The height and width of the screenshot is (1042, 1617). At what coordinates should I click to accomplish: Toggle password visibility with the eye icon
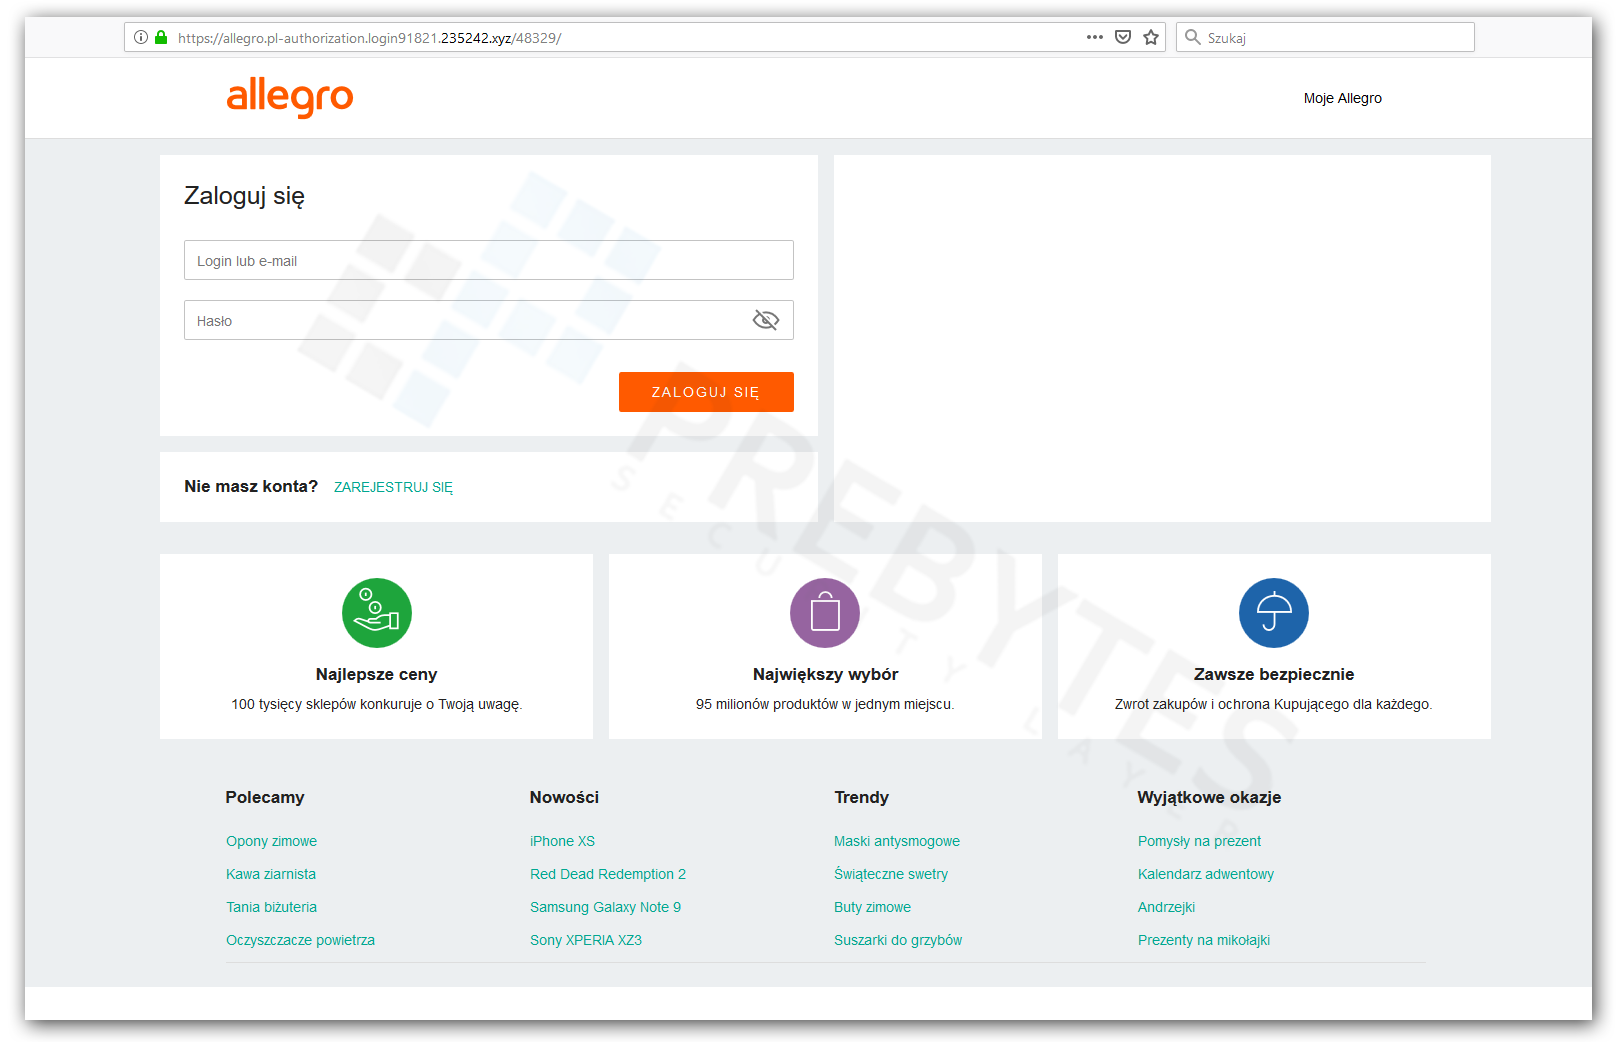click(x=766, y=319)
